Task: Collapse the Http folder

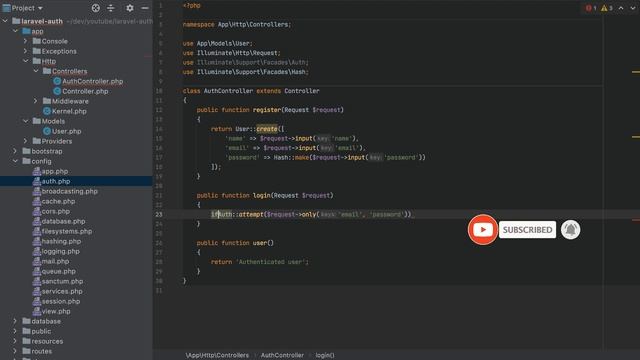Action: point(26,61)
